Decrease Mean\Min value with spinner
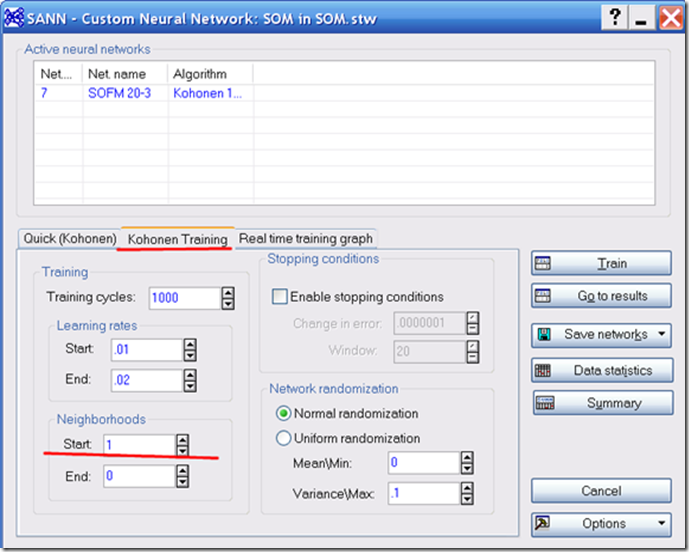689x552 pixels. click(467, 468)
